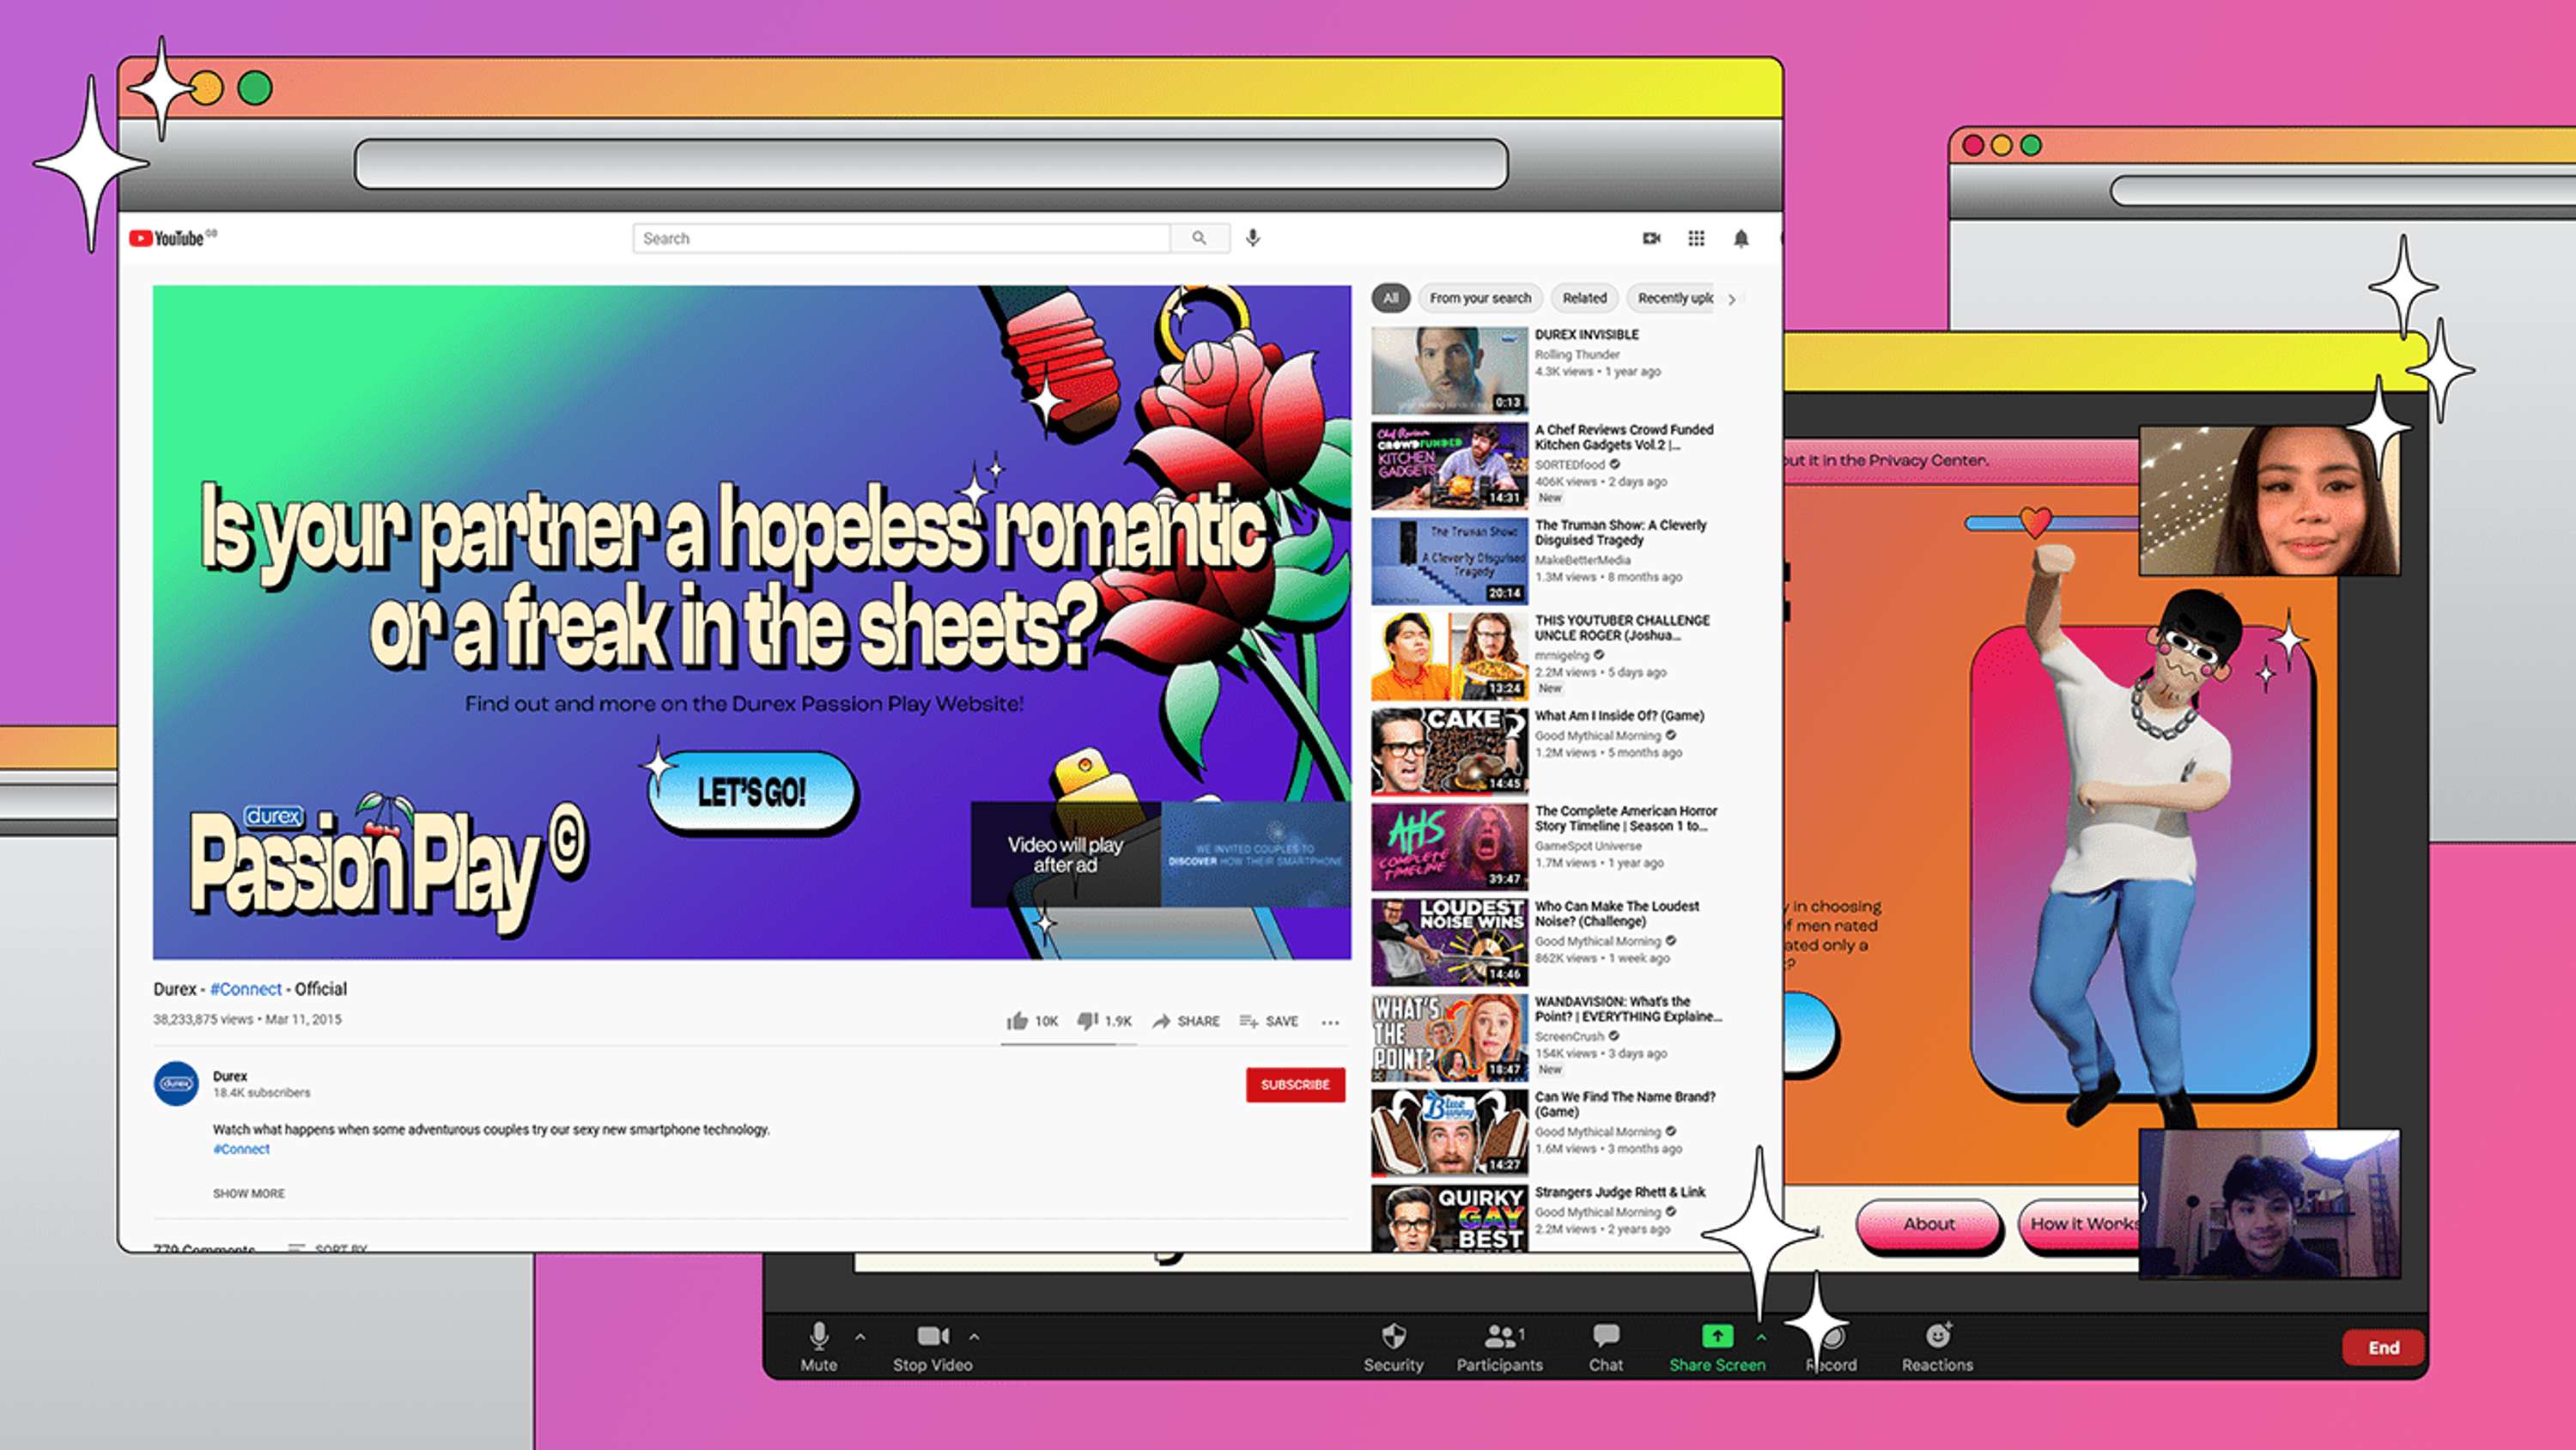Open the notifications bell
The image size is (2576, 1450).
click(x=1741, y=238)
